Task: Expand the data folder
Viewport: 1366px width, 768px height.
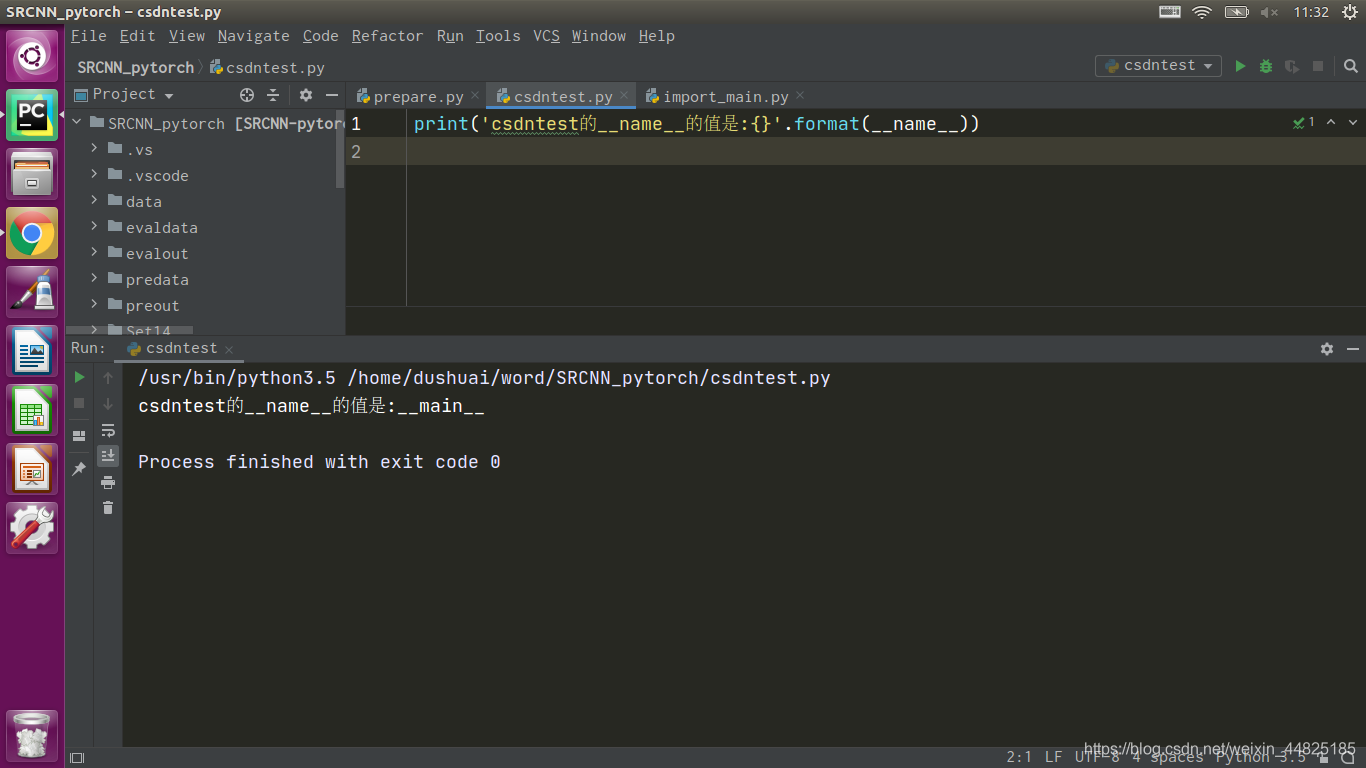Action: [x=94, y=200]
